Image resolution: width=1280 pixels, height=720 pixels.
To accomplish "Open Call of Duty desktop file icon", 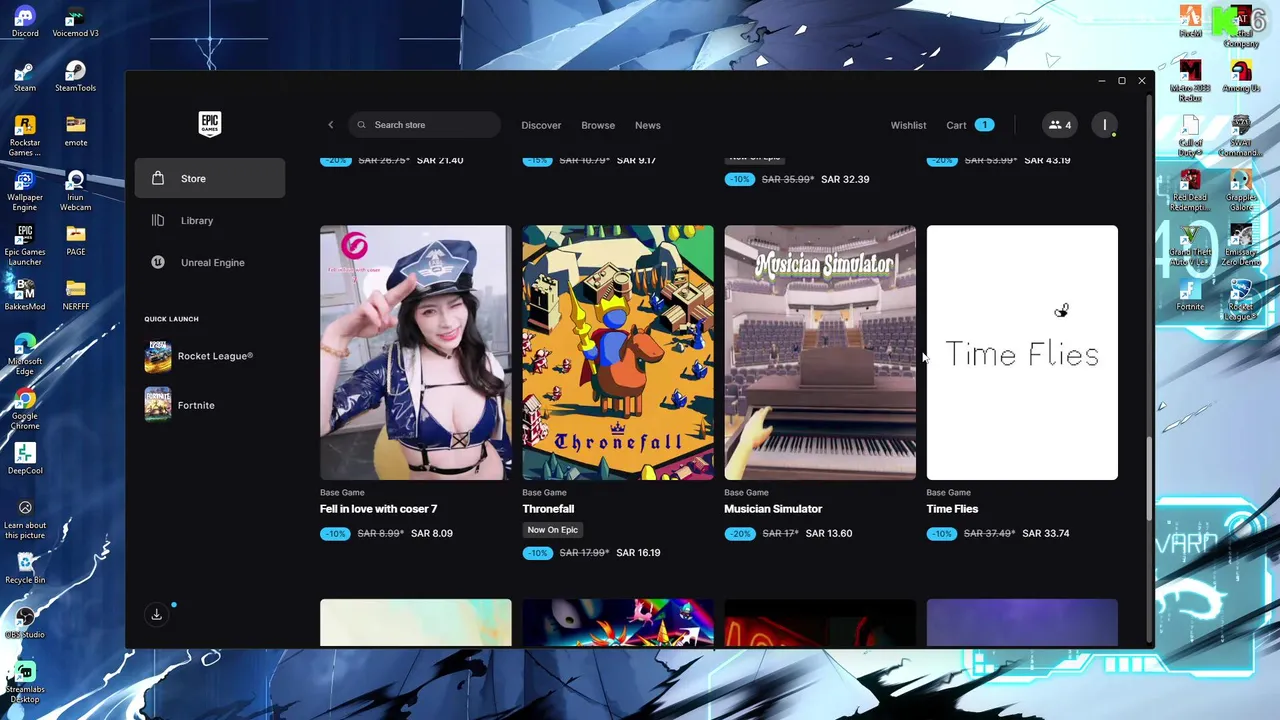I will [x=1190, y=136].
